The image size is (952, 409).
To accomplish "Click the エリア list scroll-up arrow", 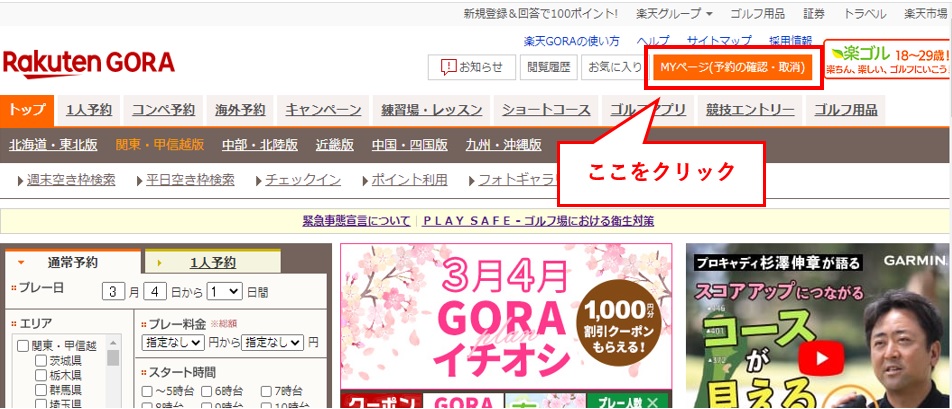I will click(x=113, y=342).
